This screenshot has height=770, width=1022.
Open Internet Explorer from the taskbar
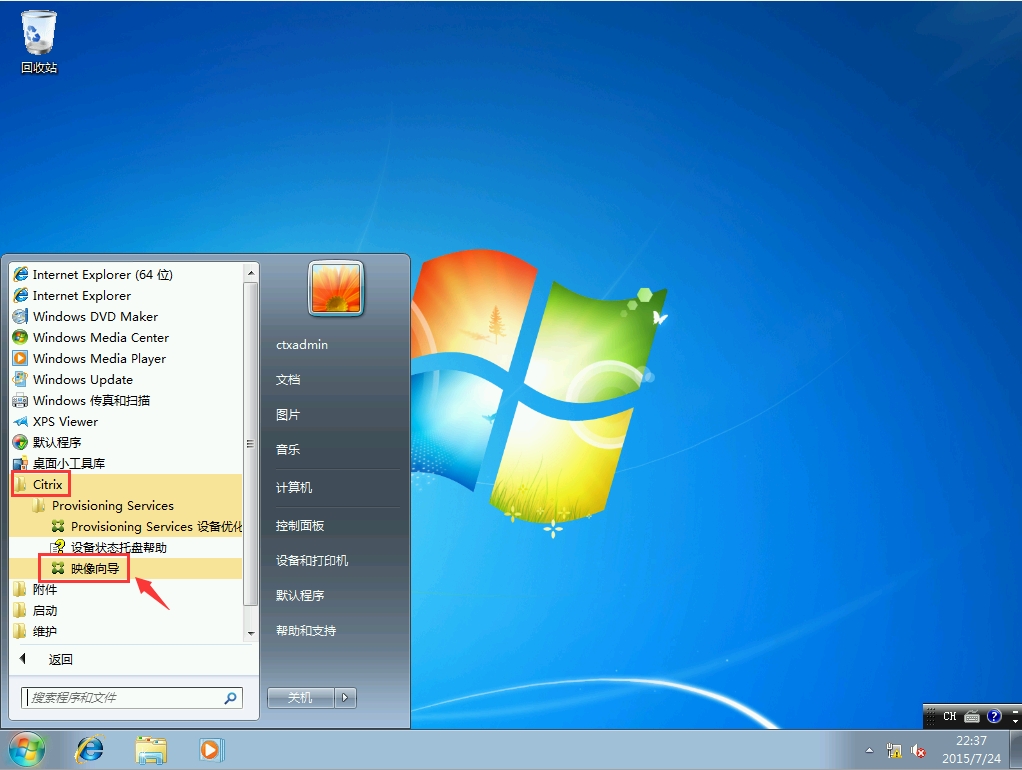pyautogui.click(x=89, y=750)
